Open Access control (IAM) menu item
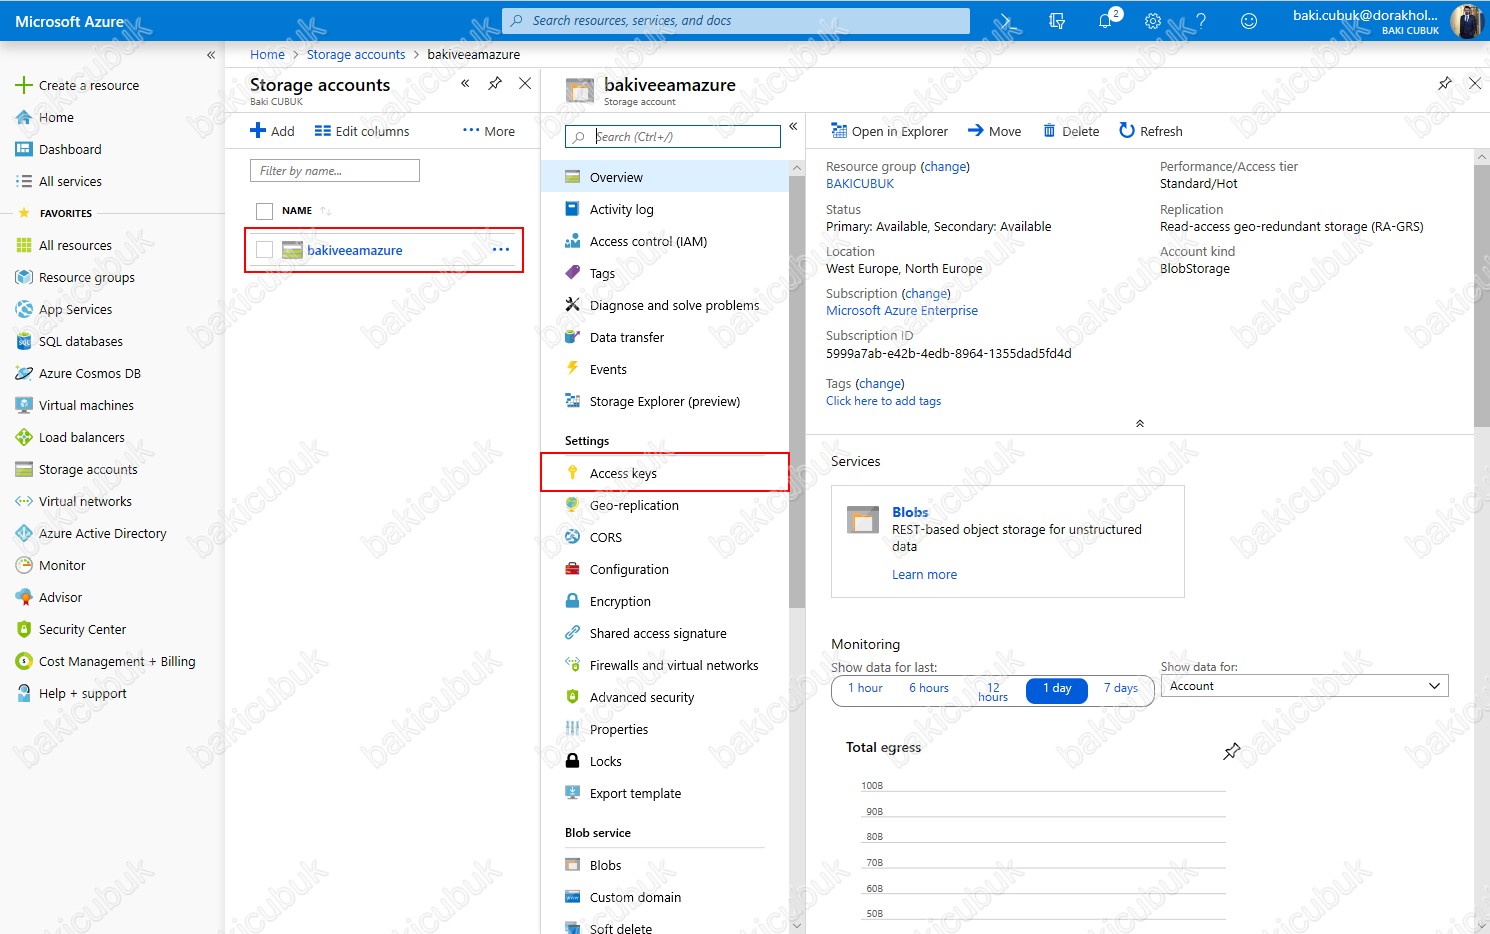1490x934 pixels. pos(665,241)
